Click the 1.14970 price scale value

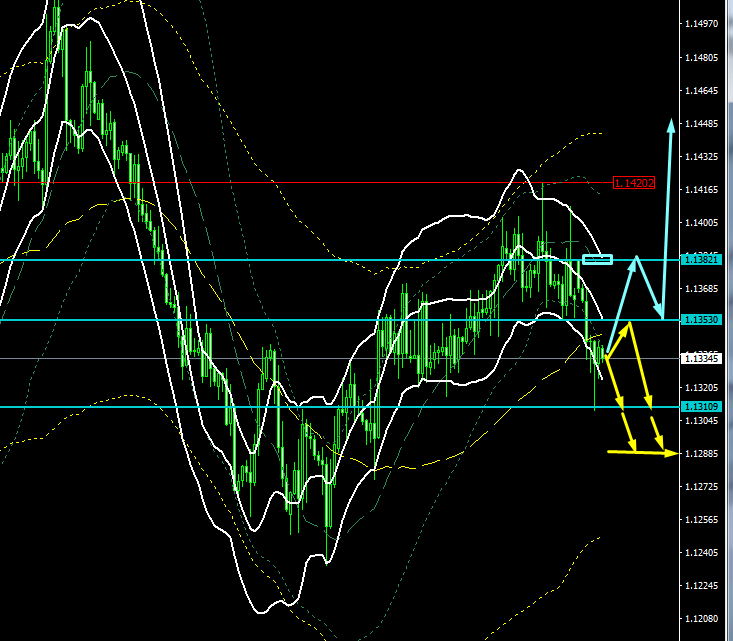(x=701, y=23)
